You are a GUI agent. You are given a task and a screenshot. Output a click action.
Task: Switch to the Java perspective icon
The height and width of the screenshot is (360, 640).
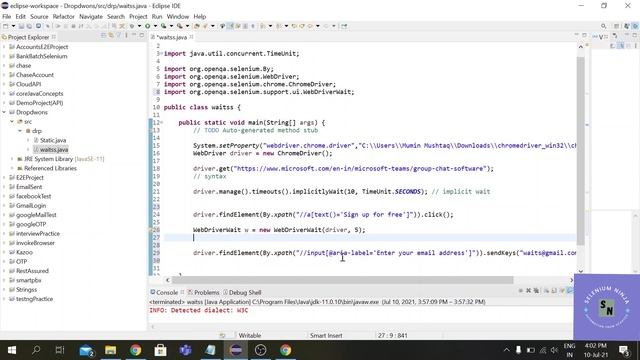point(627,26)
